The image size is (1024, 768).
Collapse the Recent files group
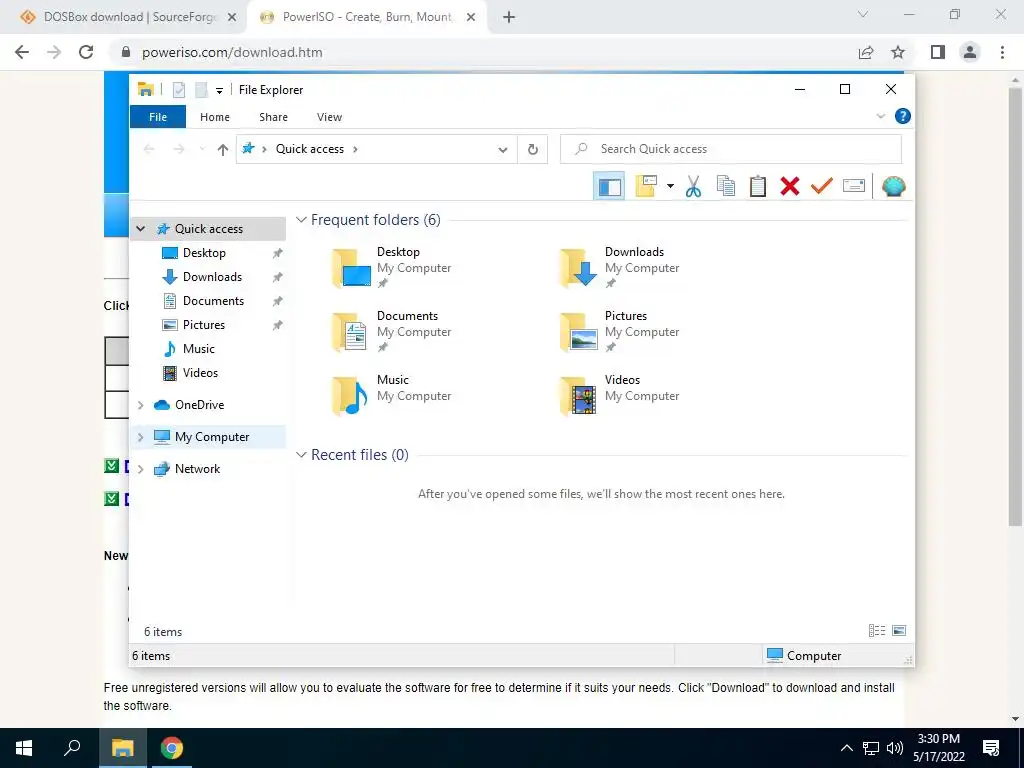point(301,455)
